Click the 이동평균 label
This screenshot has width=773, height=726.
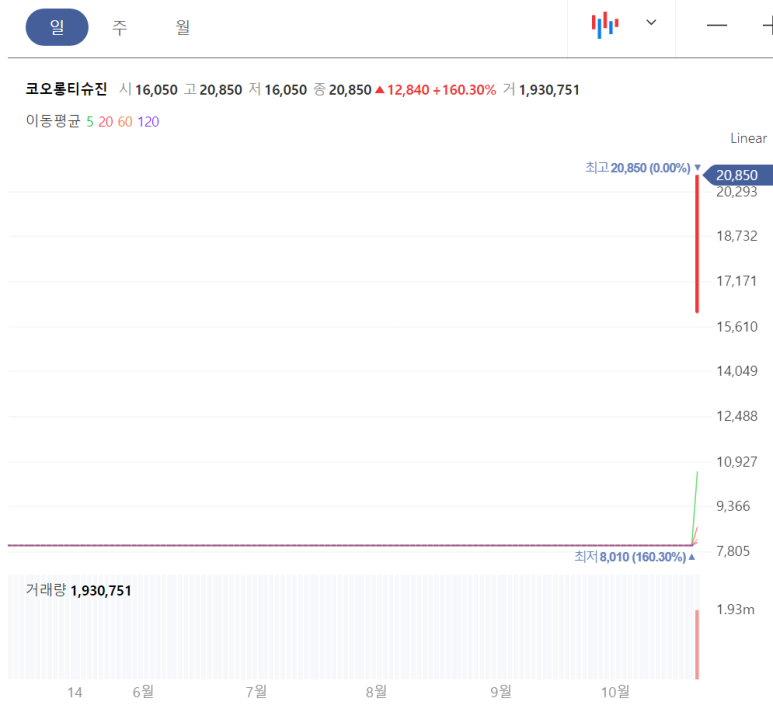point(53,121)
